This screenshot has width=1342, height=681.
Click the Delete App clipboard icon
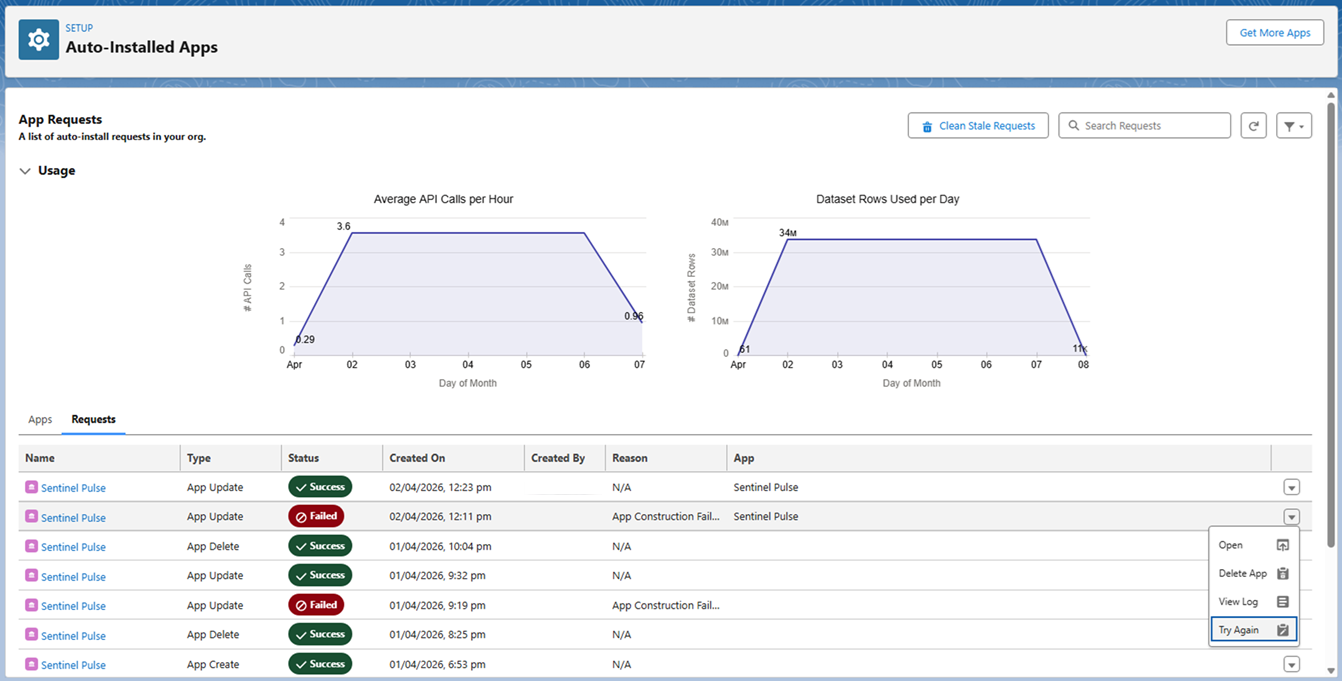coord(1282,574)
